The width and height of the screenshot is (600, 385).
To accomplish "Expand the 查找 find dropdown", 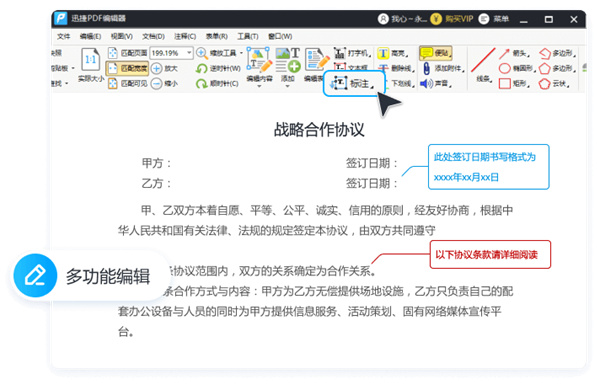I will pyautogui.click(x=67, y=83).
